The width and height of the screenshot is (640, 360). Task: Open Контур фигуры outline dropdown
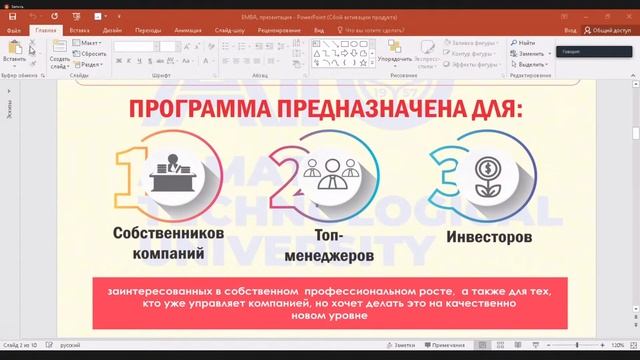tap(469, 53)
